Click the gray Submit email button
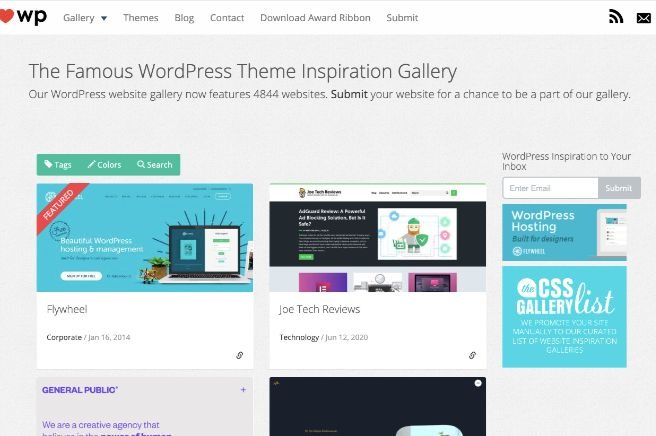Image resolution: width=656 pixels, height=436 pixels. tap(619, 188)
